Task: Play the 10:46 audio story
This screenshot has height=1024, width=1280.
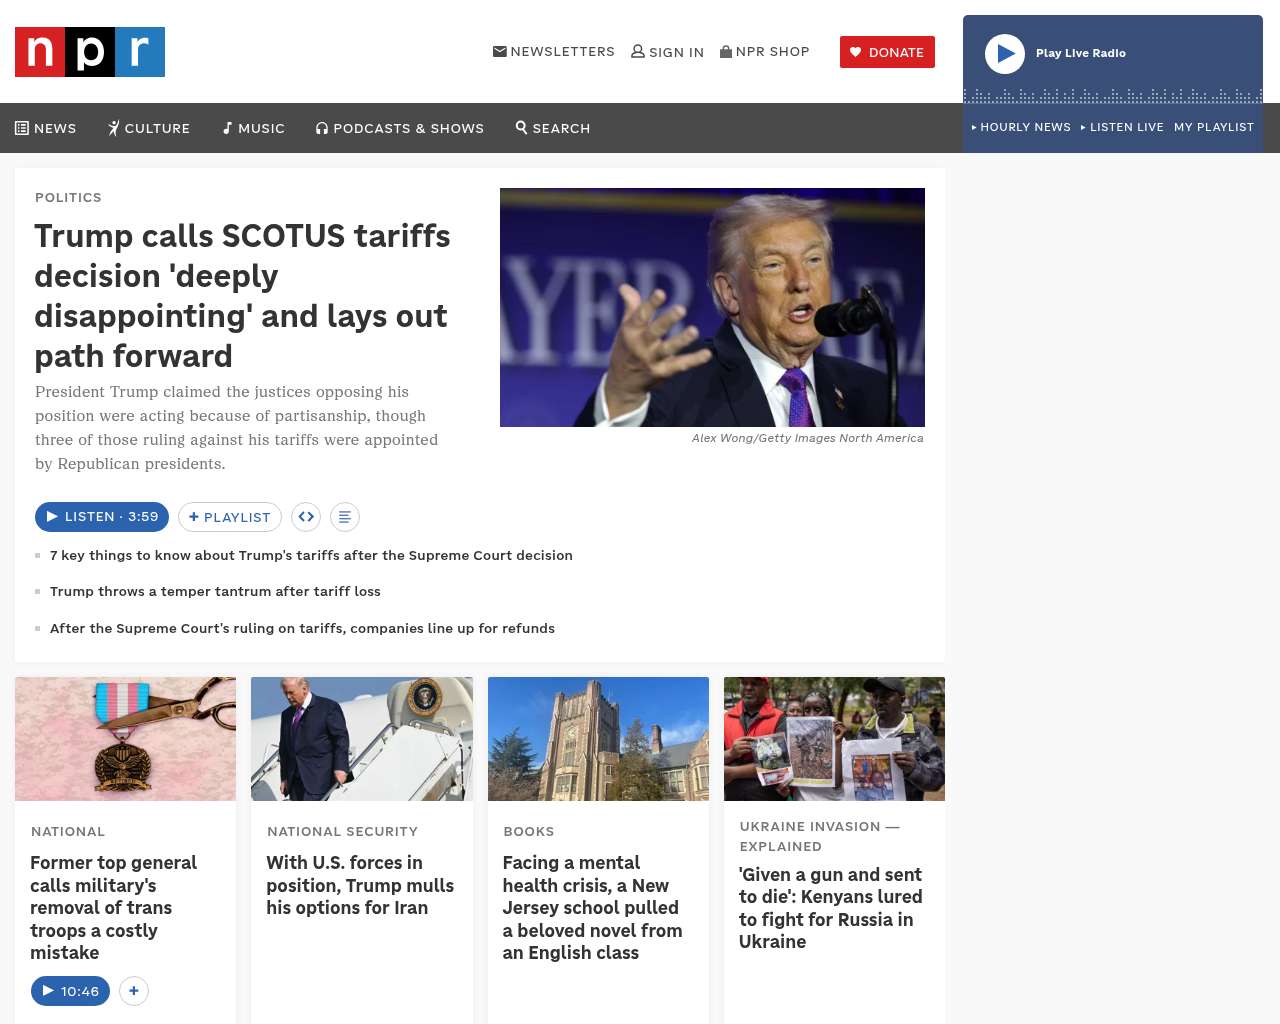Action: tap(70, 991)
